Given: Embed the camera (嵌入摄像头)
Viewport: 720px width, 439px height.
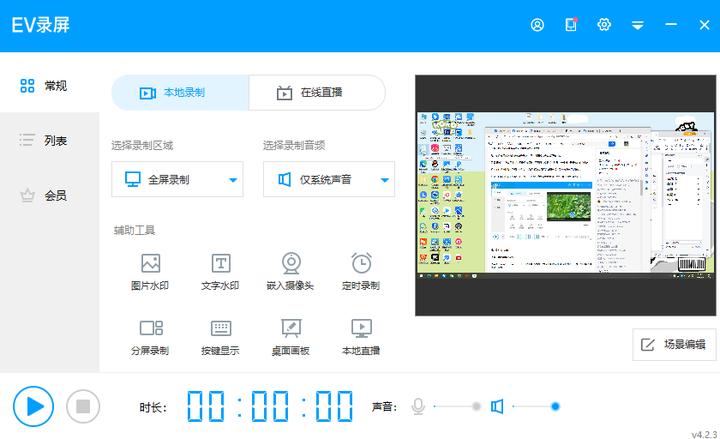Looking at the screenshot, I should click(x=291, y=271).
